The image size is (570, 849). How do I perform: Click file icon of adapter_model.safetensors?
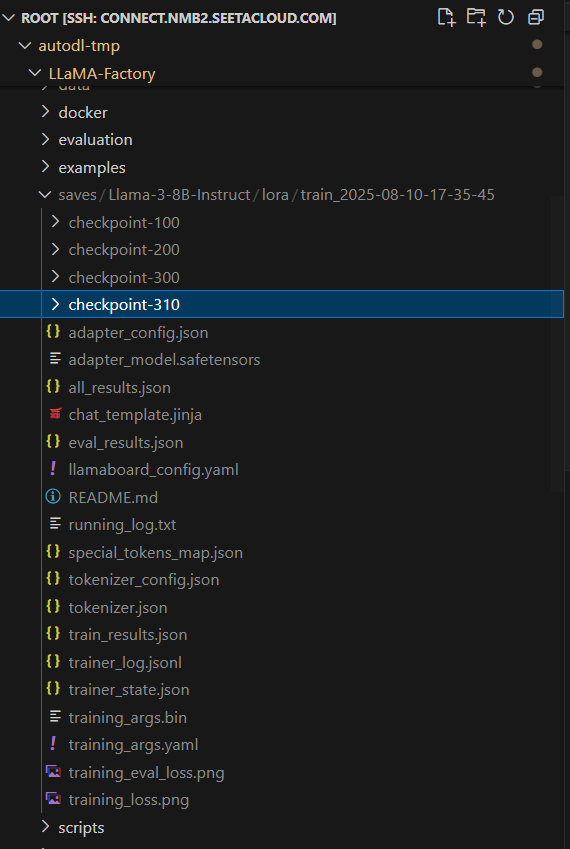[55, 359]
